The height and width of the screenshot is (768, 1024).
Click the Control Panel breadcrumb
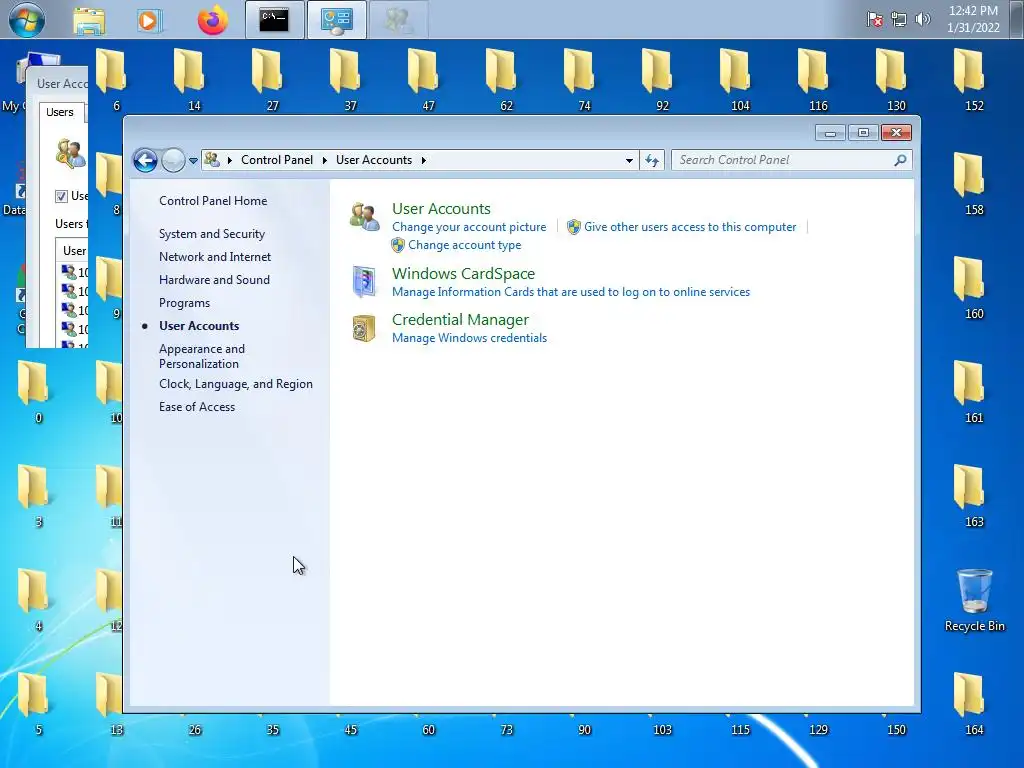(x=277, y=160)
